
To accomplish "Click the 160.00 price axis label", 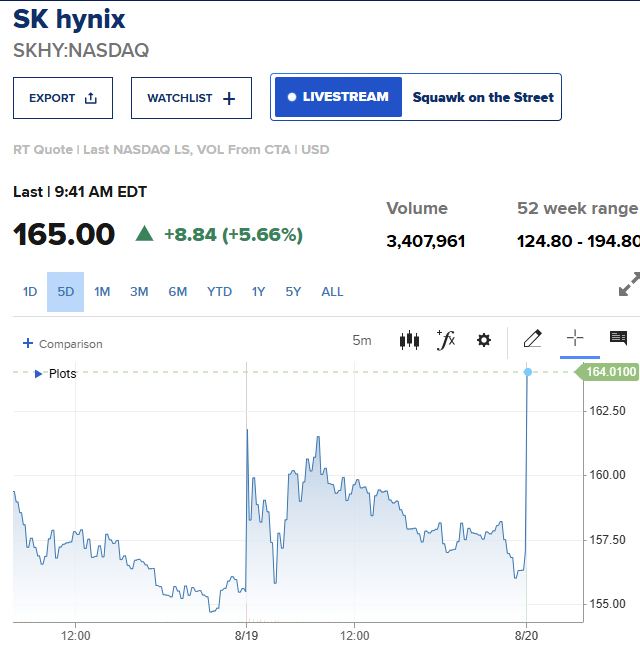I will [x=607, y=475].
